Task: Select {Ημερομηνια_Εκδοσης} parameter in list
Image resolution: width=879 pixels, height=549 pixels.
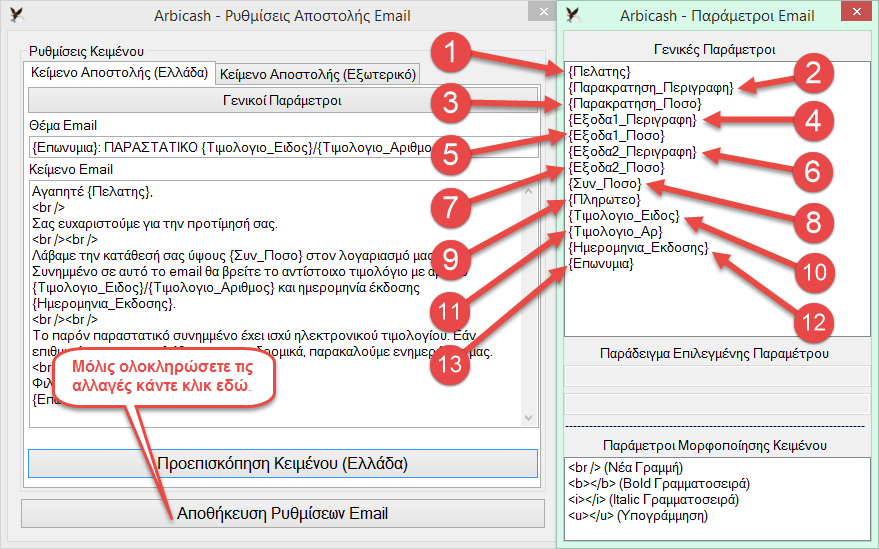Action: (639, 248)
